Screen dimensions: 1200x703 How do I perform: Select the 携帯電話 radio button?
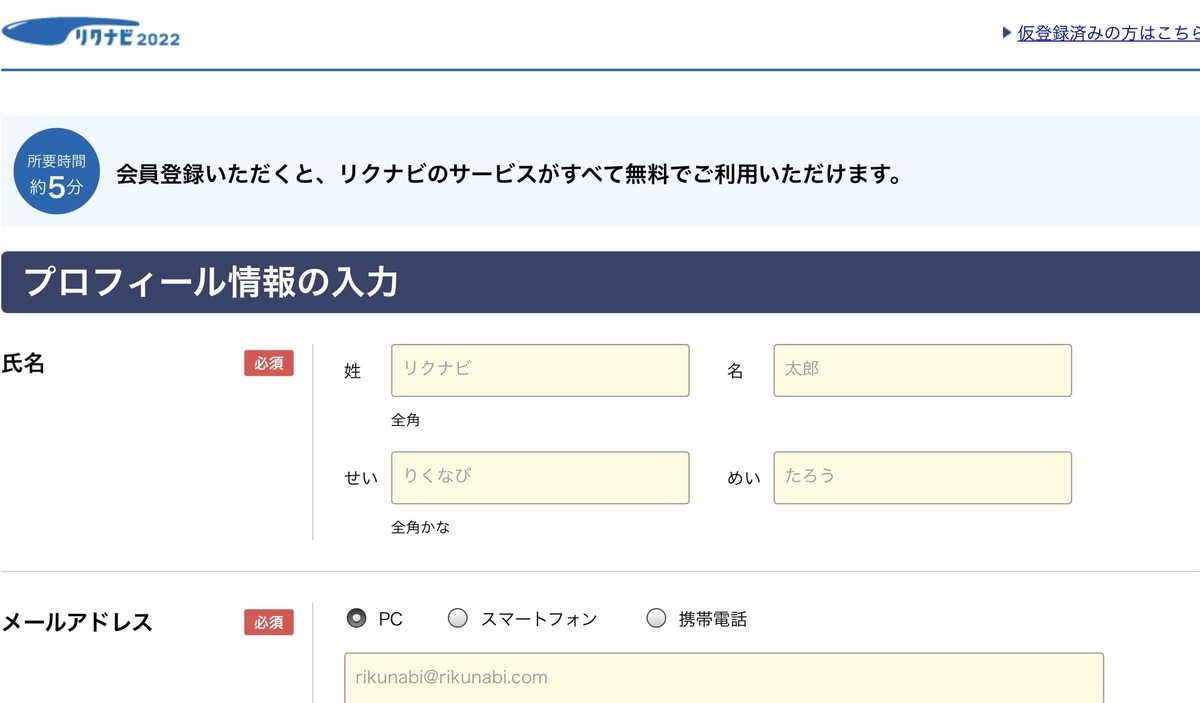[657, 619]
